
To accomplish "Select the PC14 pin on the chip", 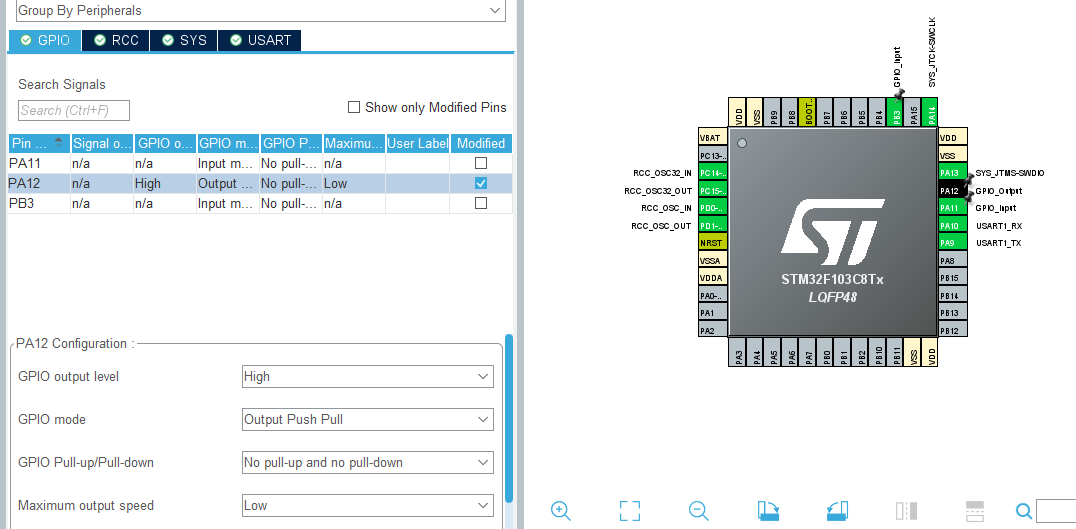I will click(x=712, y=173).
